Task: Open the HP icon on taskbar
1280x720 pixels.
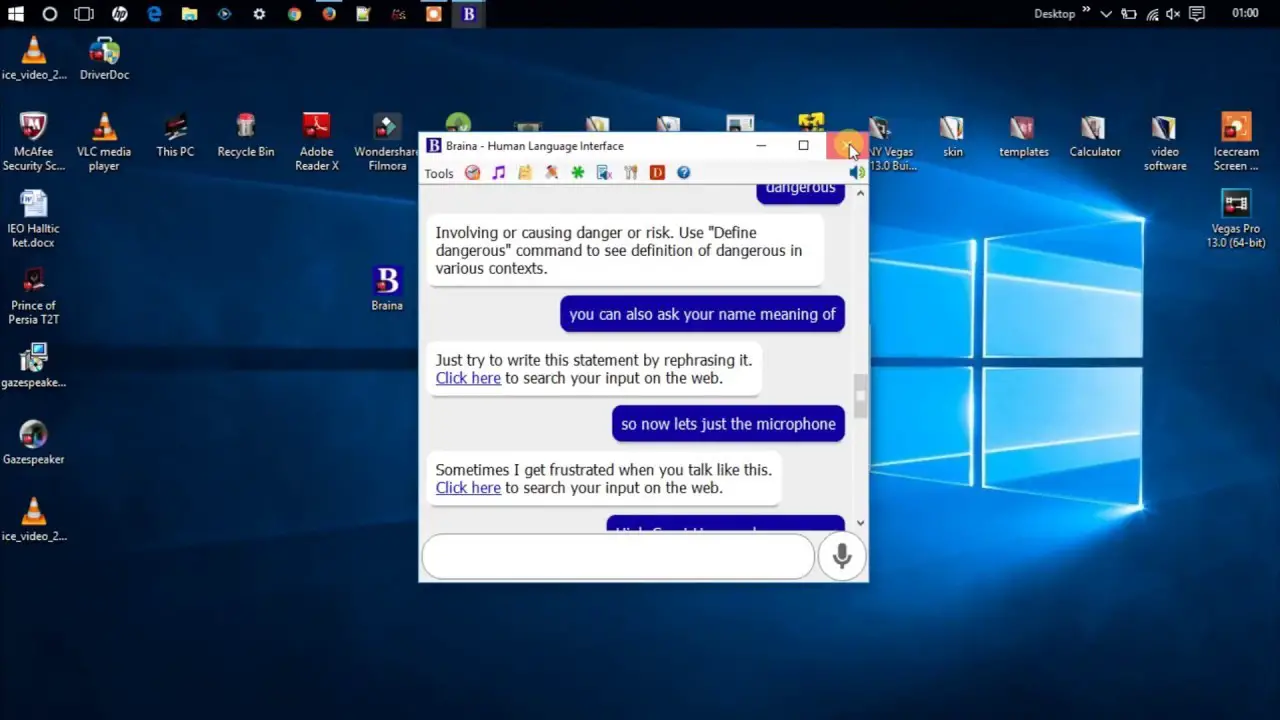Action: (120, 14)
